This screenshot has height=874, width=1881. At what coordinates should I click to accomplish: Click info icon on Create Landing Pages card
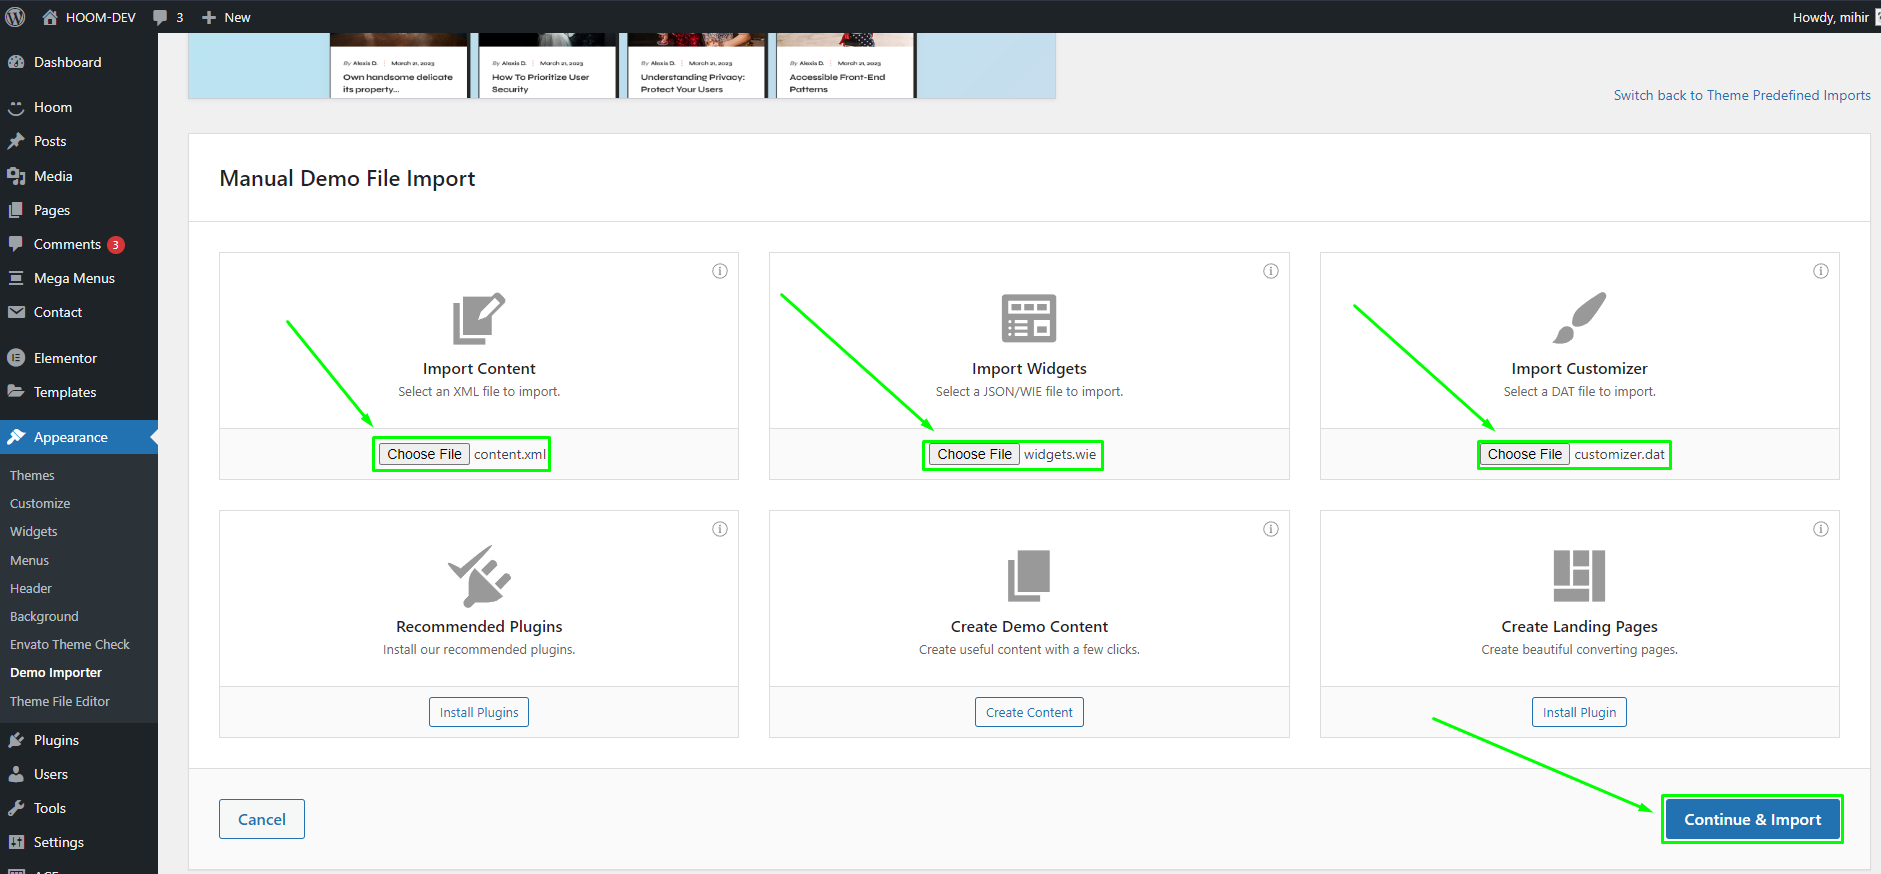click(1820, 529)
